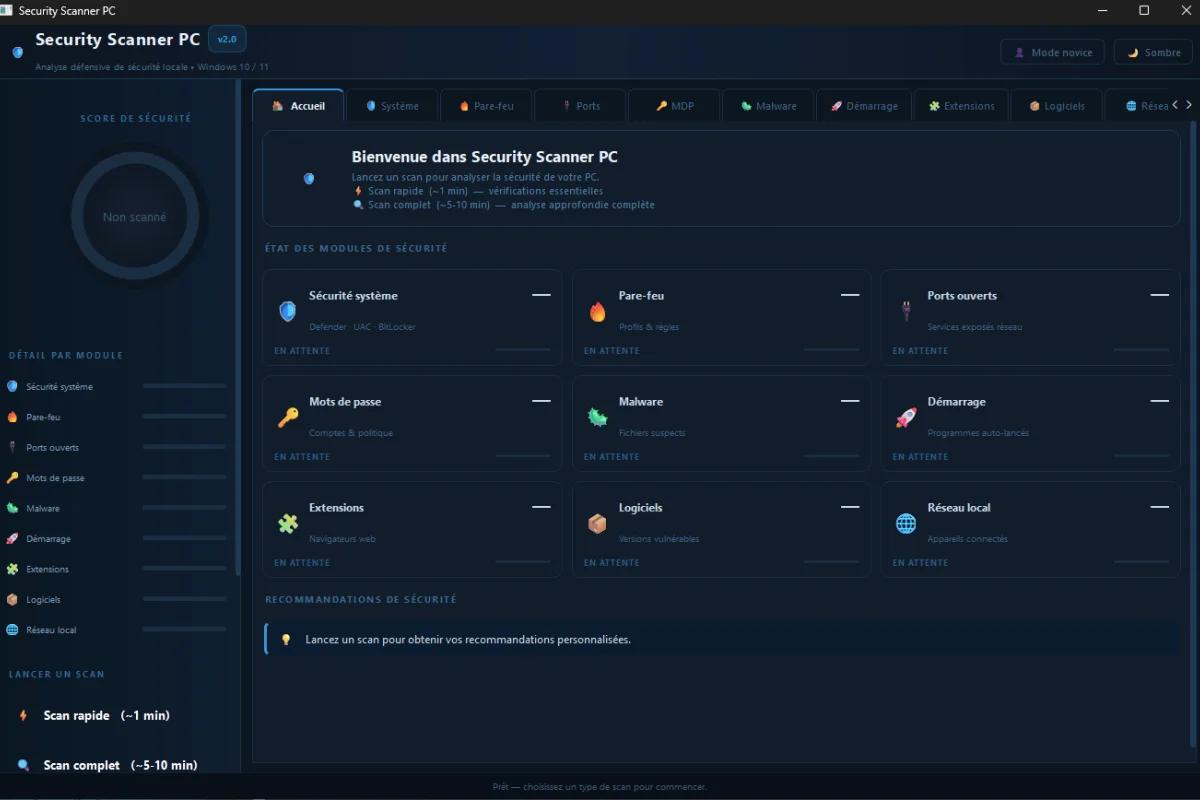Click the Pare-feu progress bar in sidebar
The image size is (1200, 800).
point(184,417)
